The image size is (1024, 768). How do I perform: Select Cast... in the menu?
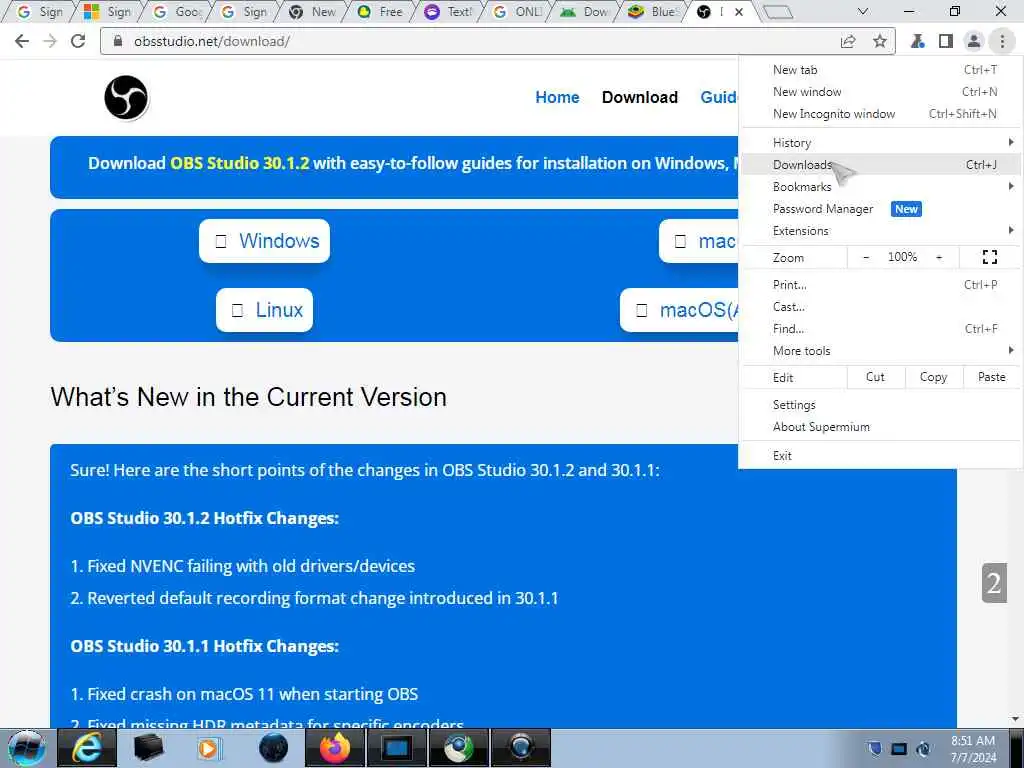click(x=880, y=307)
